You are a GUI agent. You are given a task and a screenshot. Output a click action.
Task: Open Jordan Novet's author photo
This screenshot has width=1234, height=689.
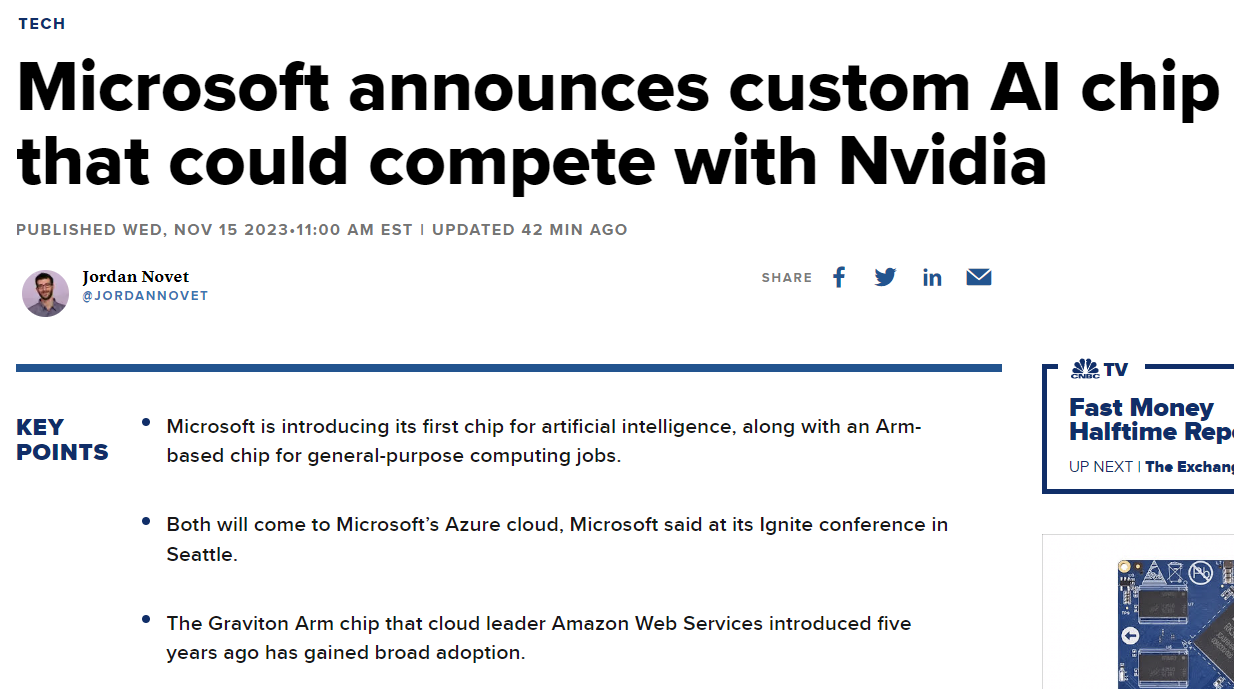(45, 293)
